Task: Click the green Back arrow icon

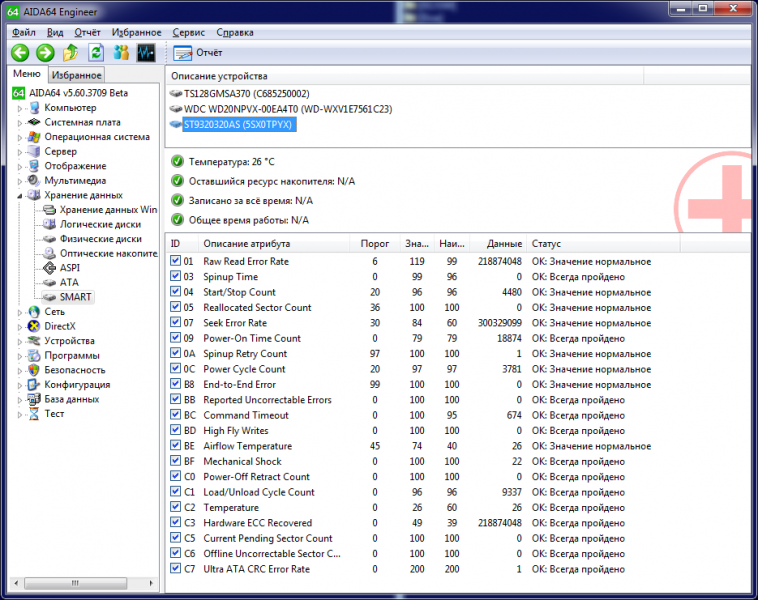Action: 20,53
